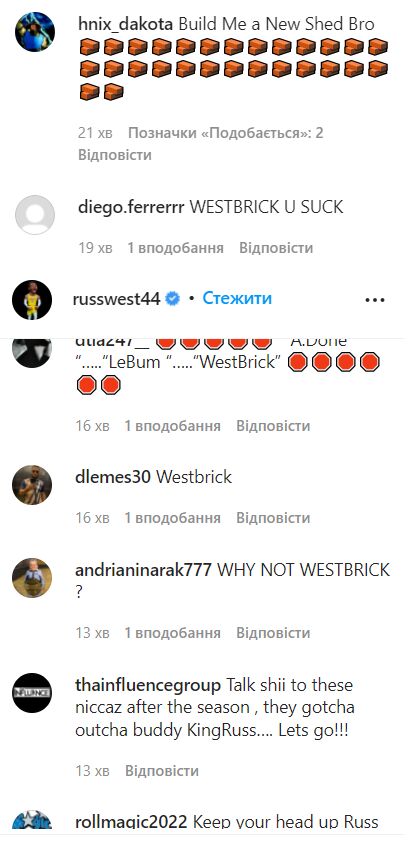
Task: Reply to hnix_dakota's comment via Відповісти
Action: click(x=114, y=155)
